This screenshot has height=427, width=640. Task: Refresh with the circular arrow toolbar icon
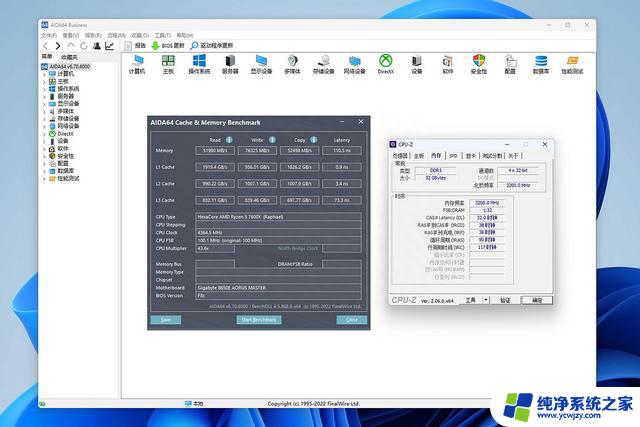(x=84, y=46)
